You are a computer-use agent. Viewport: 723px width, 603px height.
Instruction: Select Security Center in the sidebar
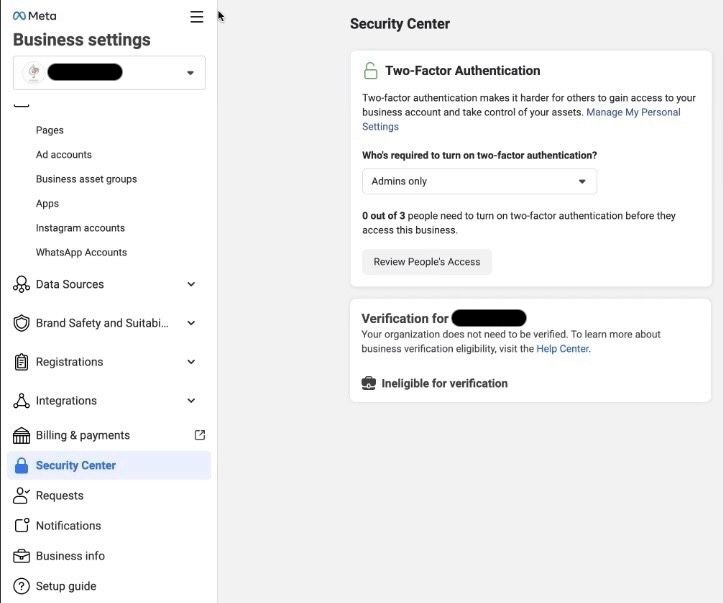[x=76, y=465]
